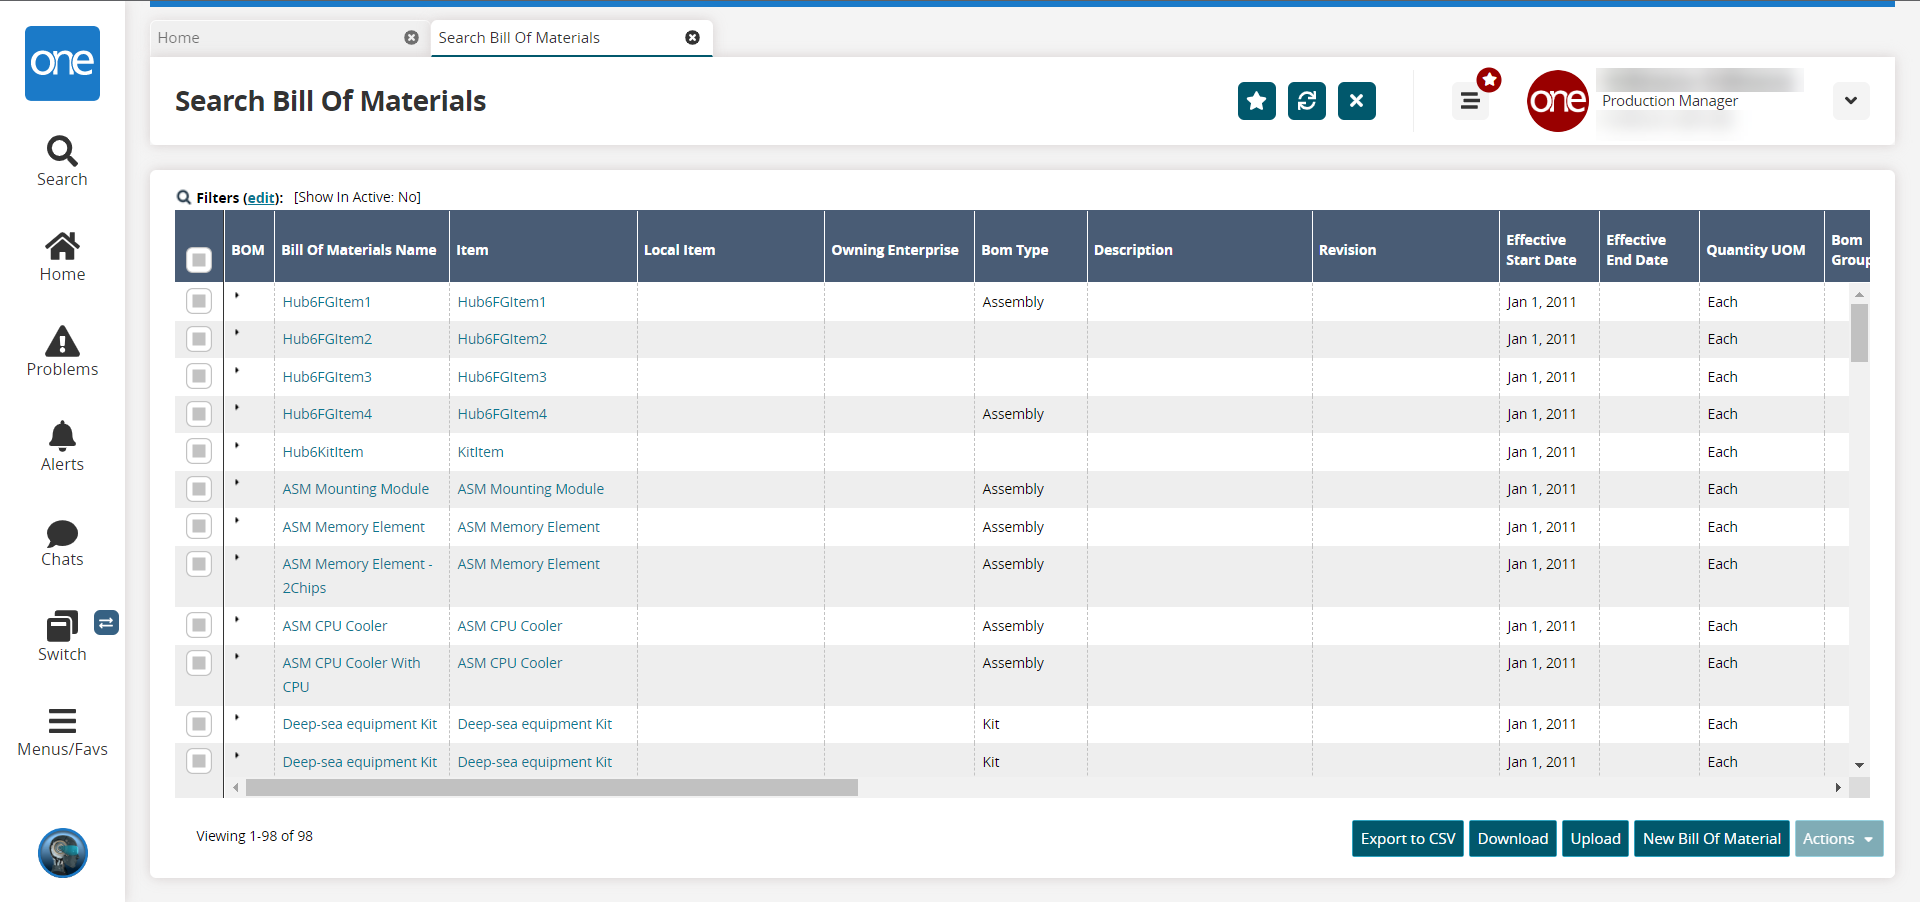
Task: Expand the Hub6FGItem2 BOM row
Action: (x=237, y=333)
